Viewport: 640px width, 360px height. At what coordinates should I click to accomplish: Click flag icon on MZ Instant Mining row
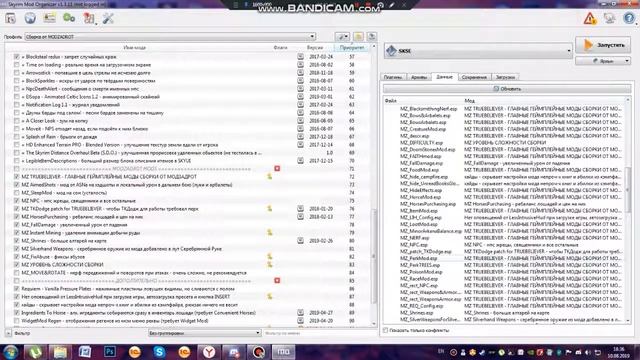pyautogui.click(x=269, y=233)
